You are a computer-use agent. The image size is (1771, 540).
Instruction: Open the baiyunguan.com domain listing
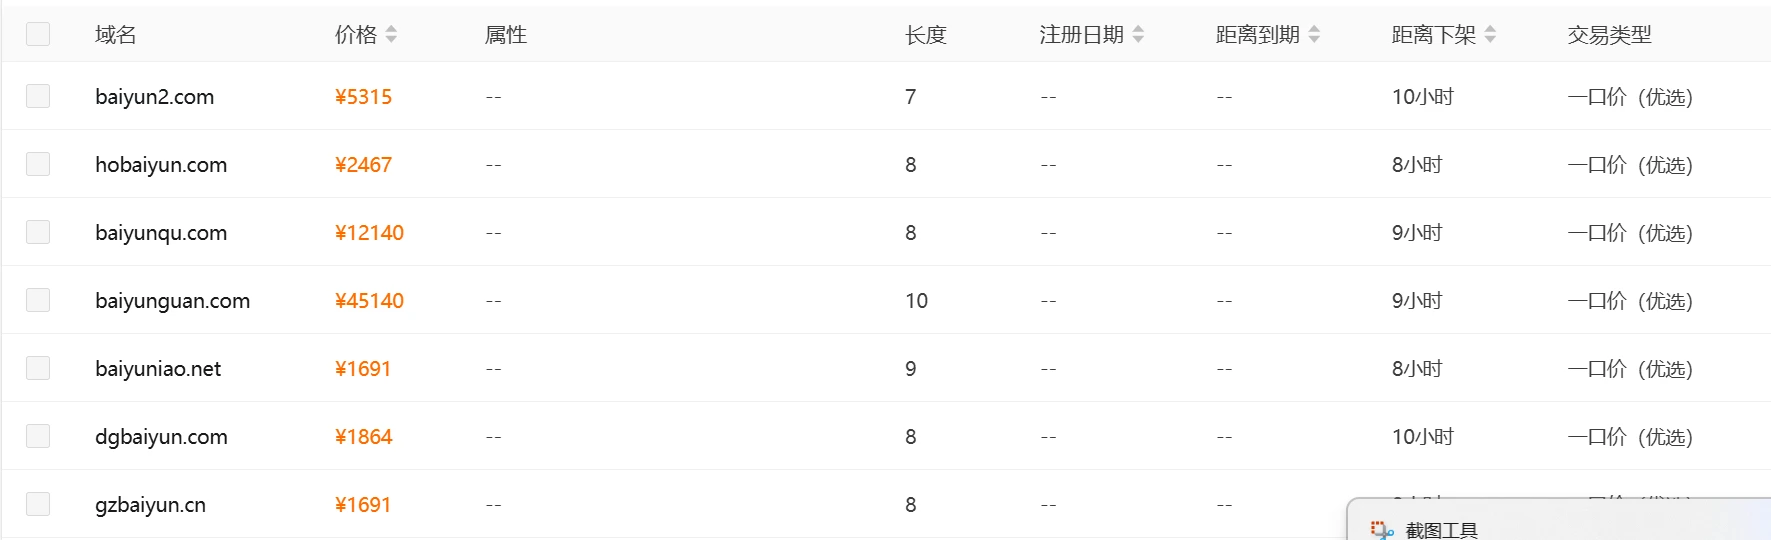[172, 301]
